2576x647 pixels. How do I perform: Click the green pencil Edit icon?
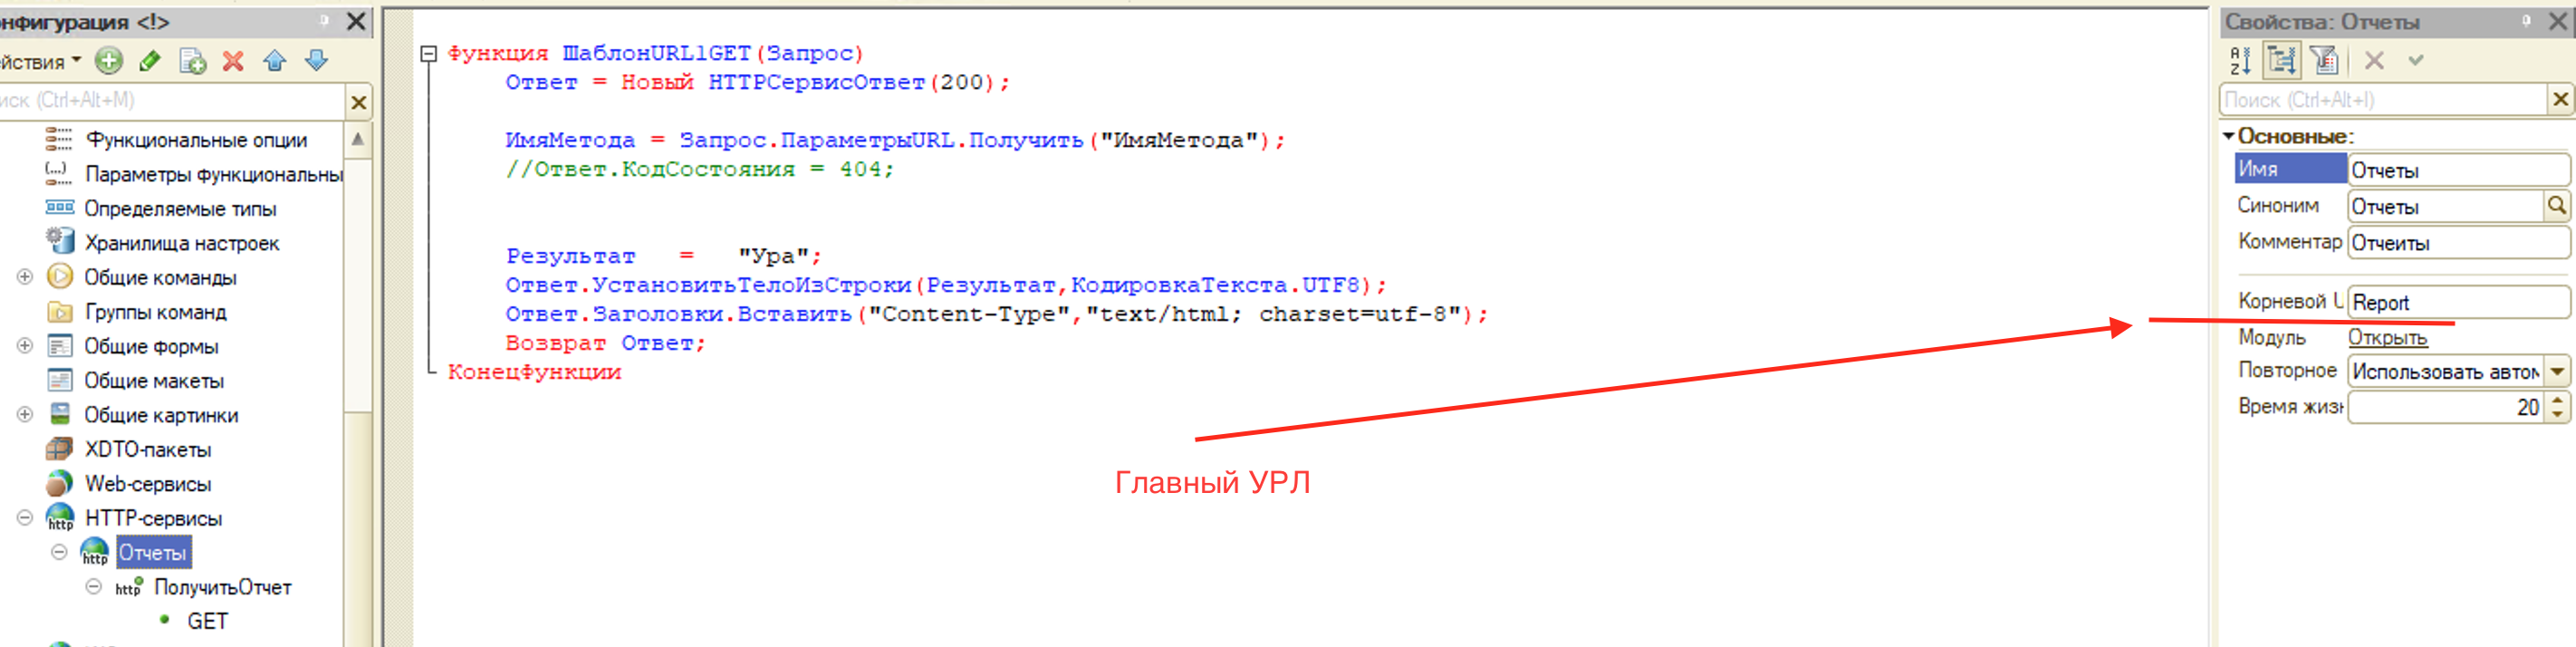(150, 61)
